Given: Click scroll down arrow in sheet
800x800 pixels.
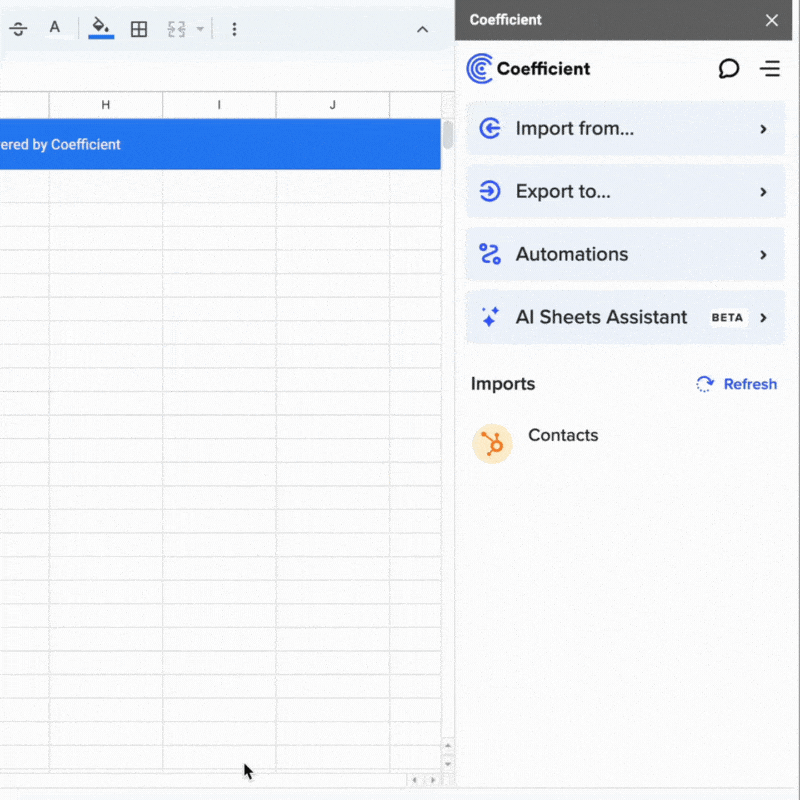Looking at the screenshot, I should (447, 764).
